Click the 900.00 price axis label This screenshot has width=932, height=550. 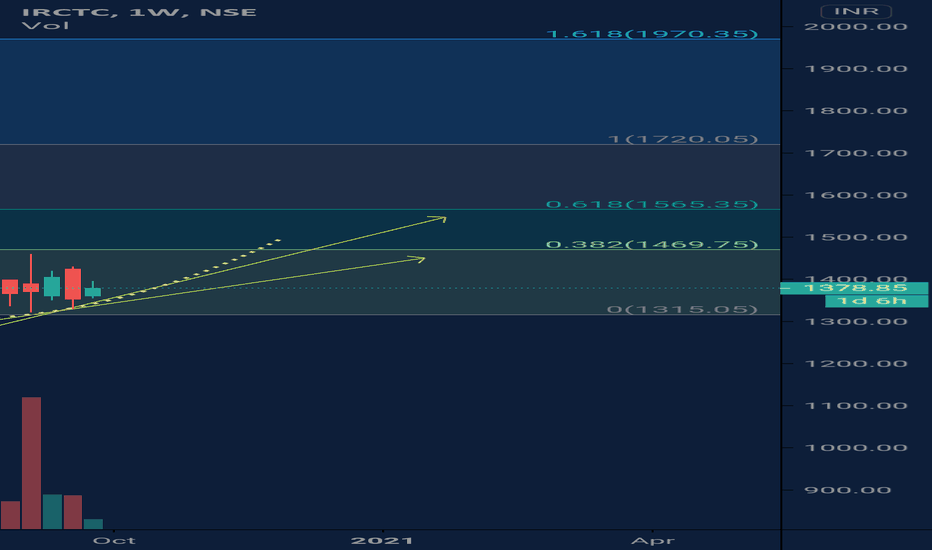click(847, 491)
